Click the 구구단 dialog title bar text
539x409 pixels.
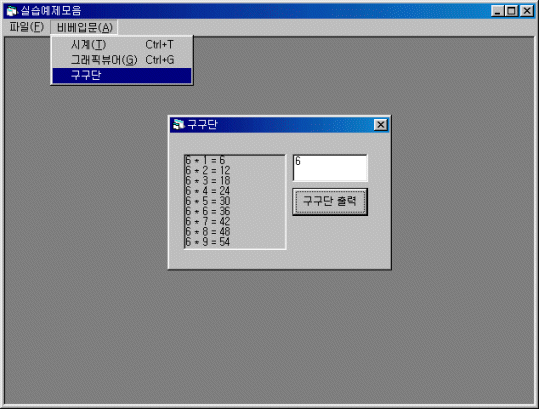click(202, 124)
